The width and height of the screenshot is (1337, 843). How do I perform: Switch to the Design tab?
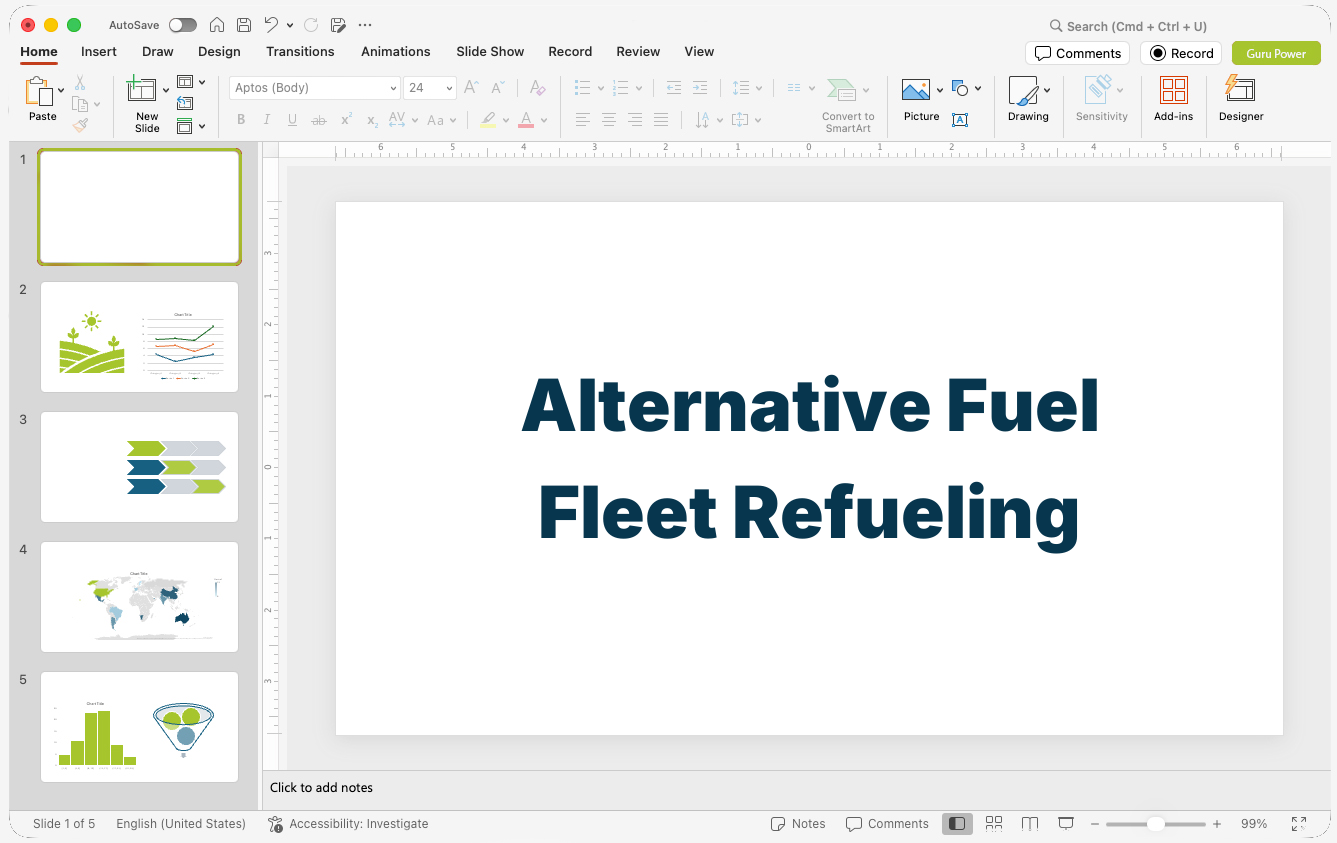pyautogui.click(x=219, y=51)
